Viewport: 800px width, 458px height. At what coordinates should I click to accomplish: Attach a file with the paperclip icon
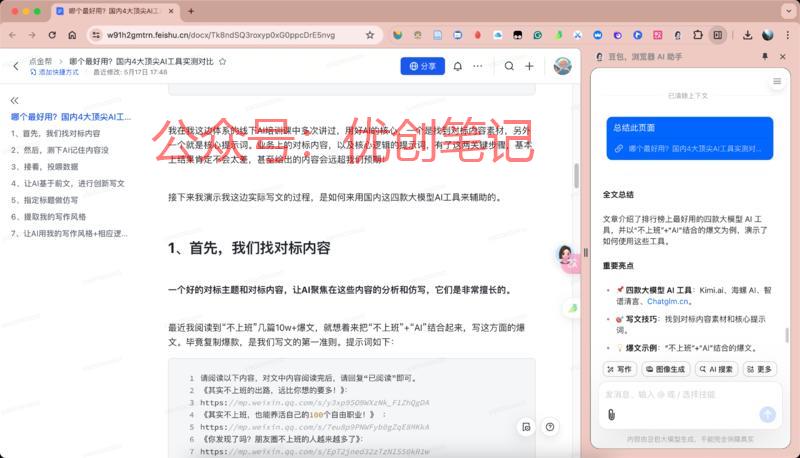611,415
